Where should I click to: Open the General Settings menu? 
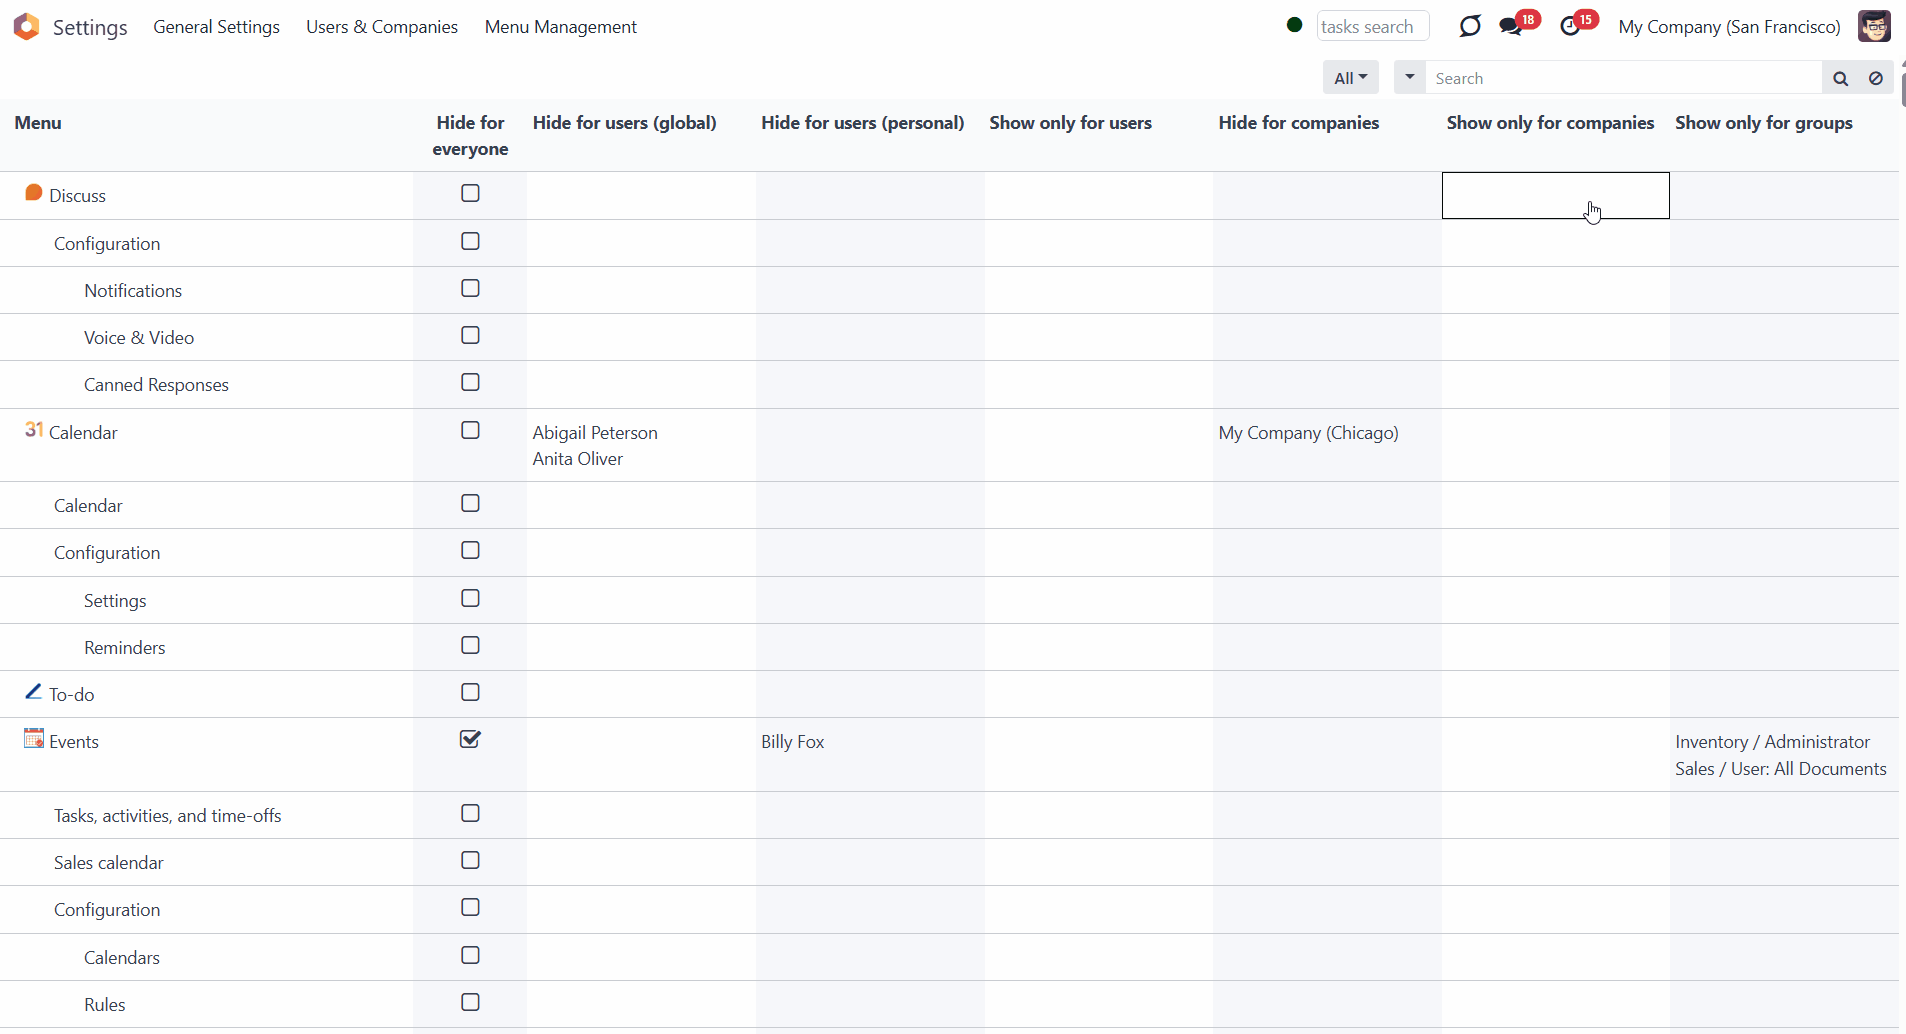pos(216,27)
